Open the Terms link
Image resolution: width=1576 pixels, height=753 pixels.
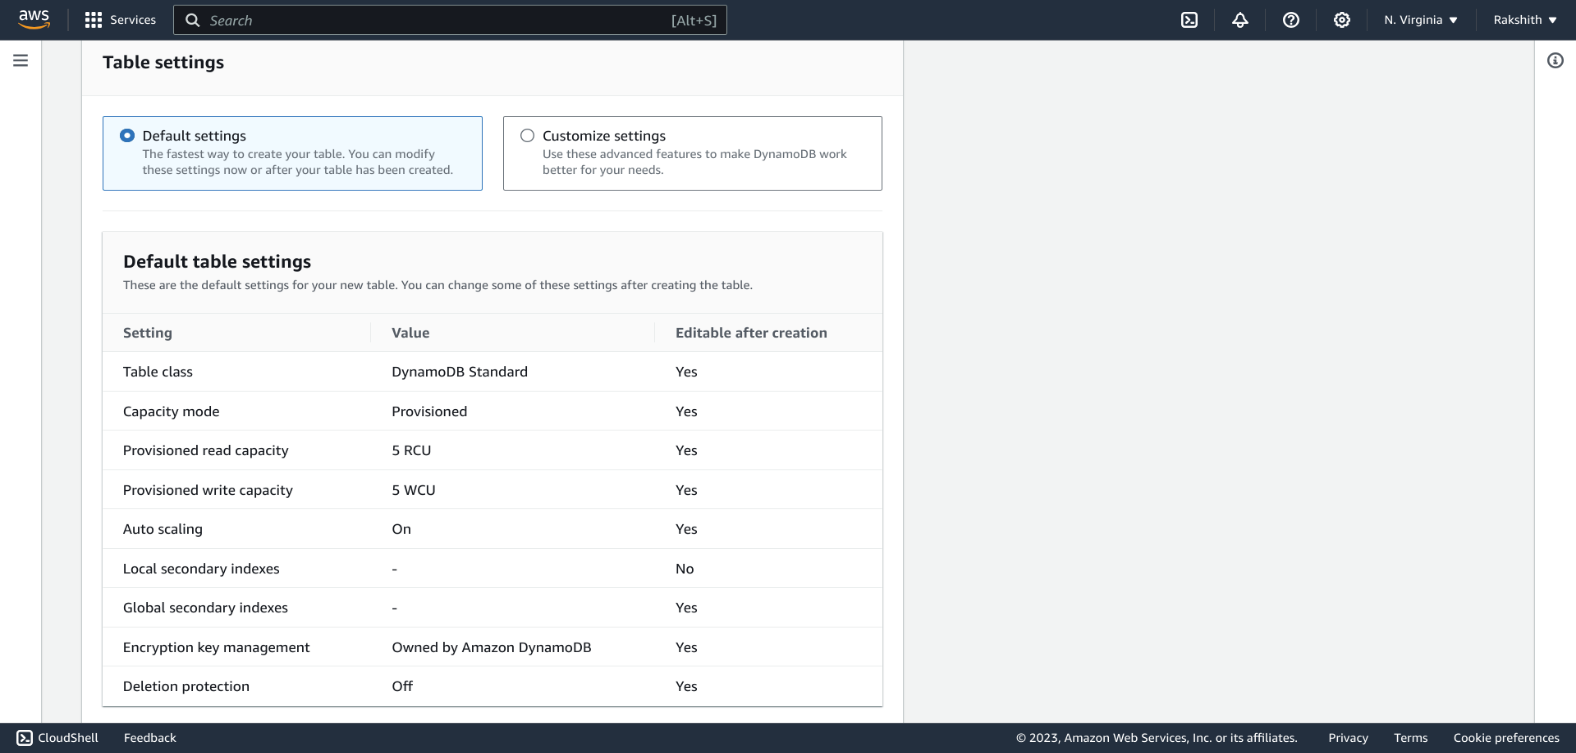(x=1411, y=738)
